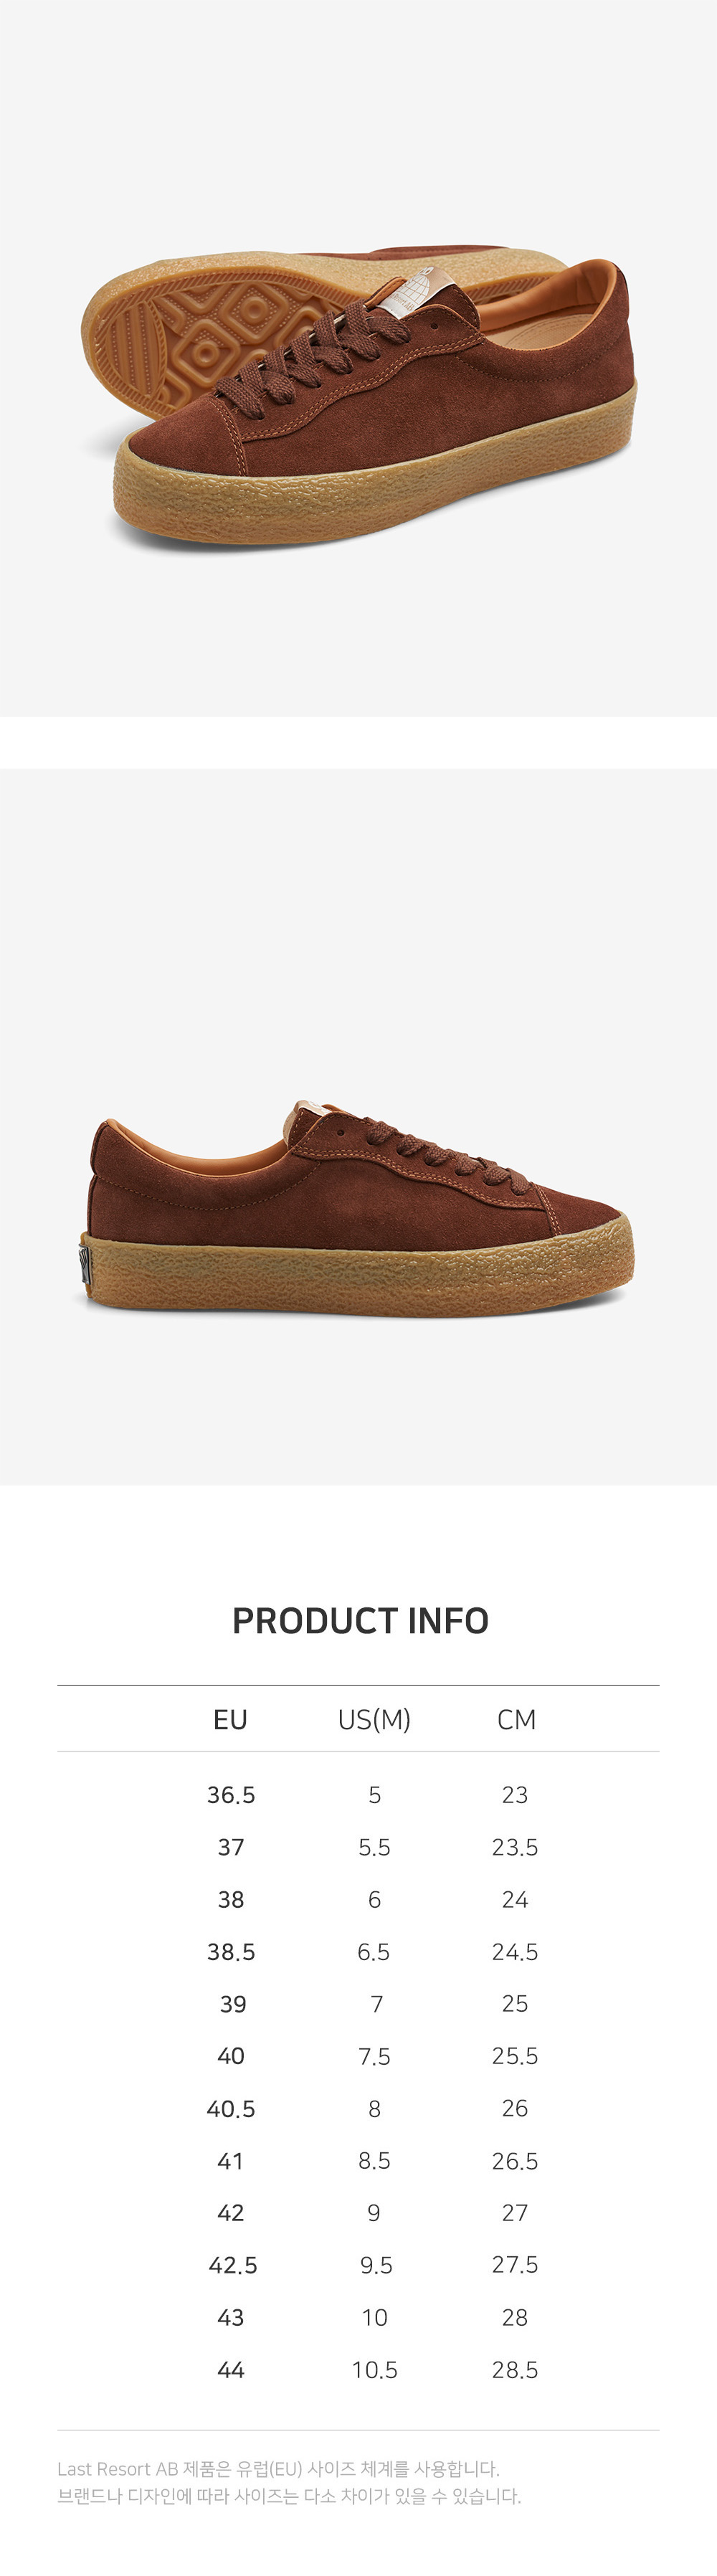
Task: Click the top angled brown suede sneaker photo
Action: pyautogui.click(x=358, y=395)
